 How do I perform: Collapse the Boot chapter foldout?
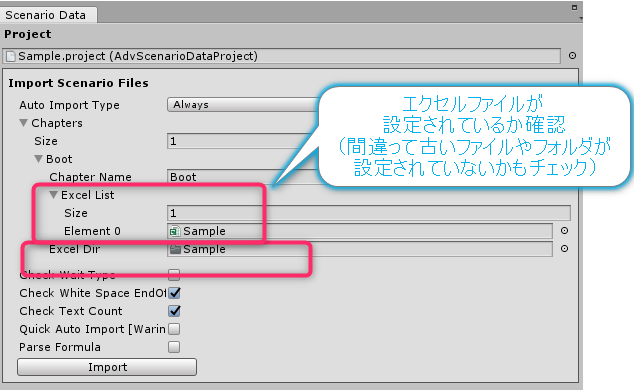[38, 159]
